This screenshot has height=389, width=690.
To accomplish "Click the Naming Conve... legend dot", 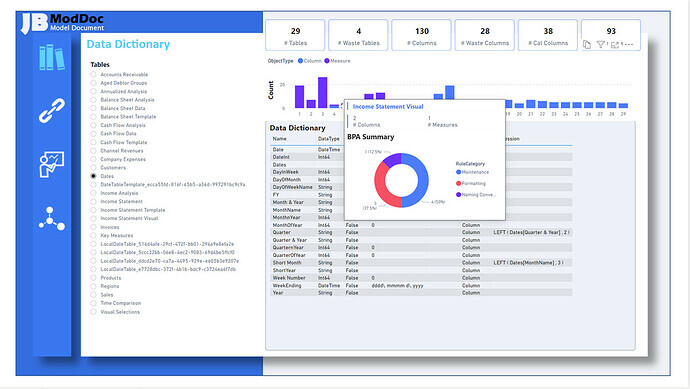I will coord(459,194).
